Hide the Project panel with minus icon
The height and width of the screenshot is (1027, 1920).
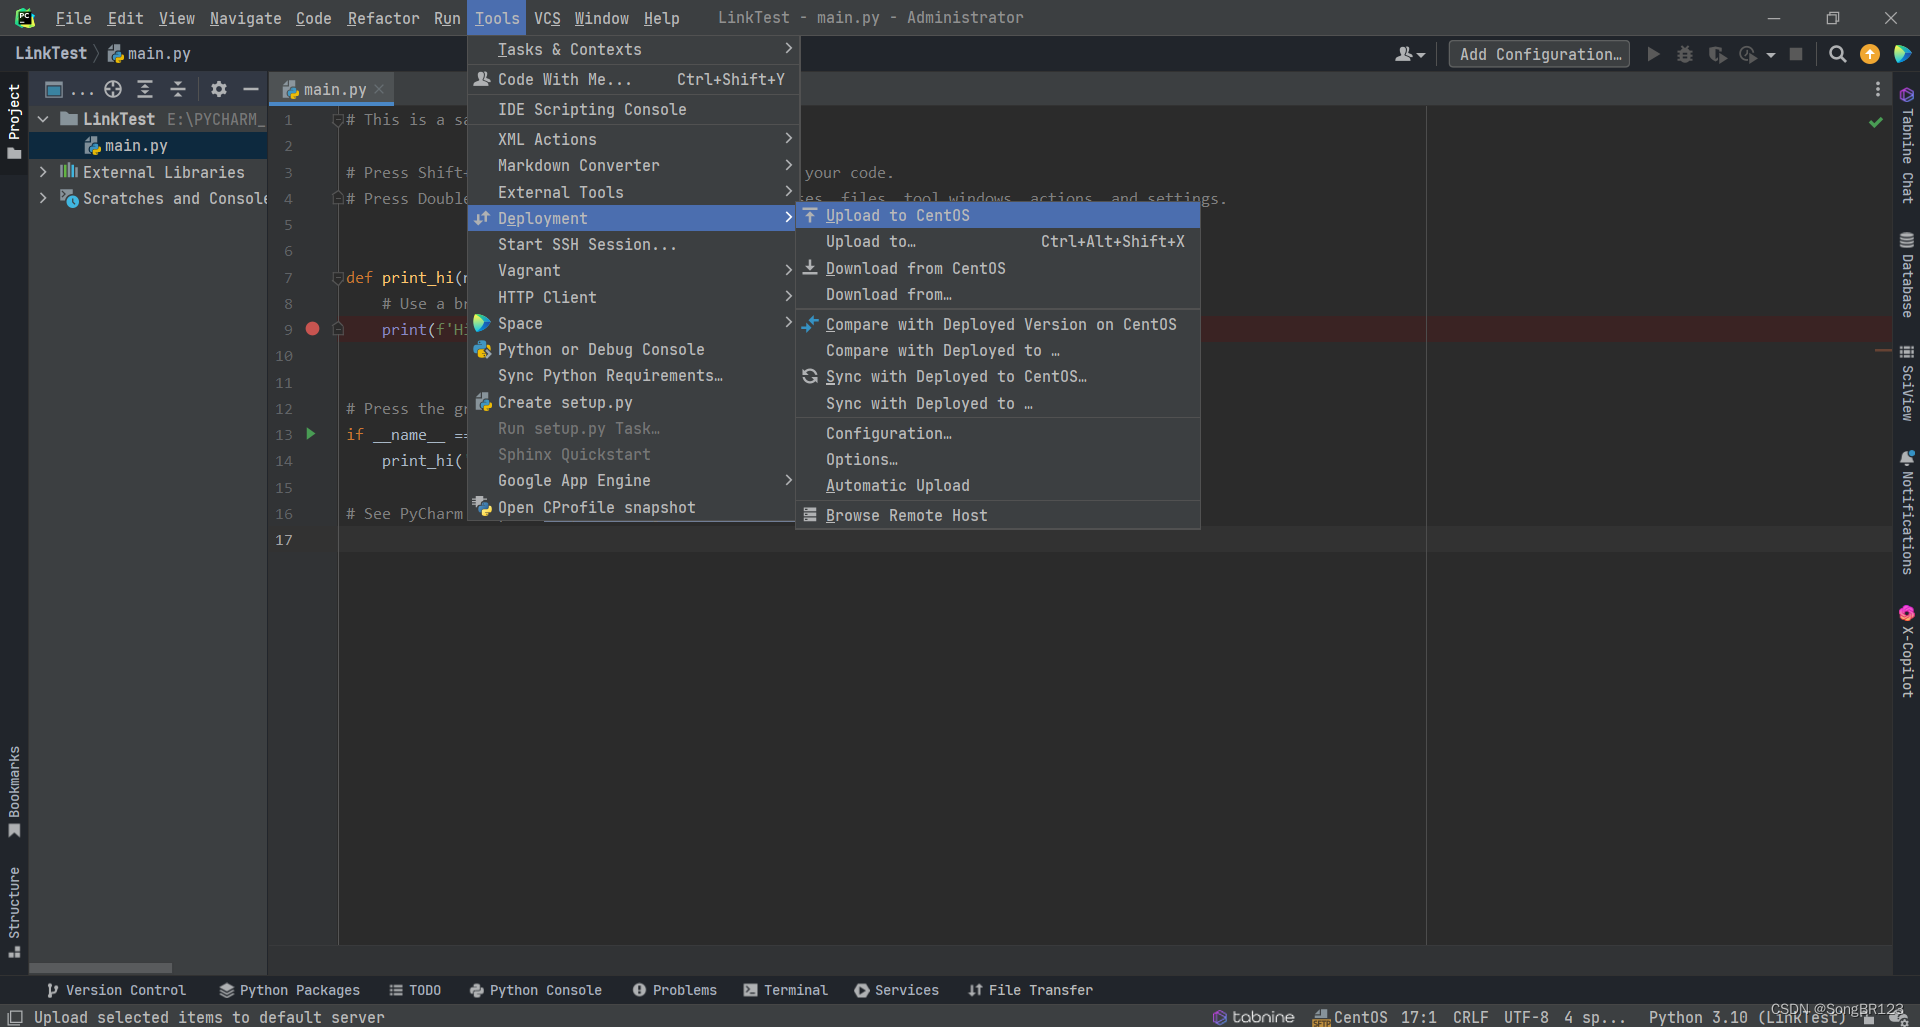(x=251, y=89)
